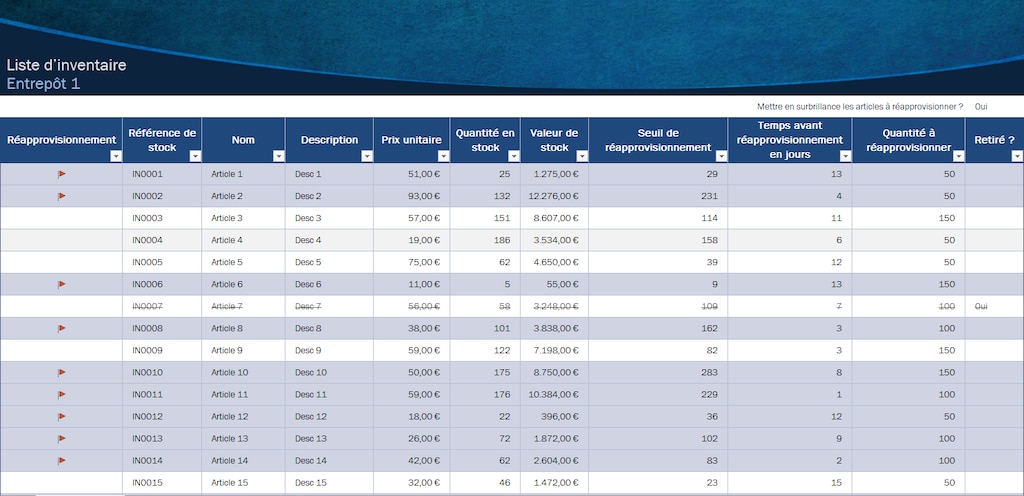Select cell IN0005 reference
This screenshot has width=1024, height=496.
tap(162, 262)
